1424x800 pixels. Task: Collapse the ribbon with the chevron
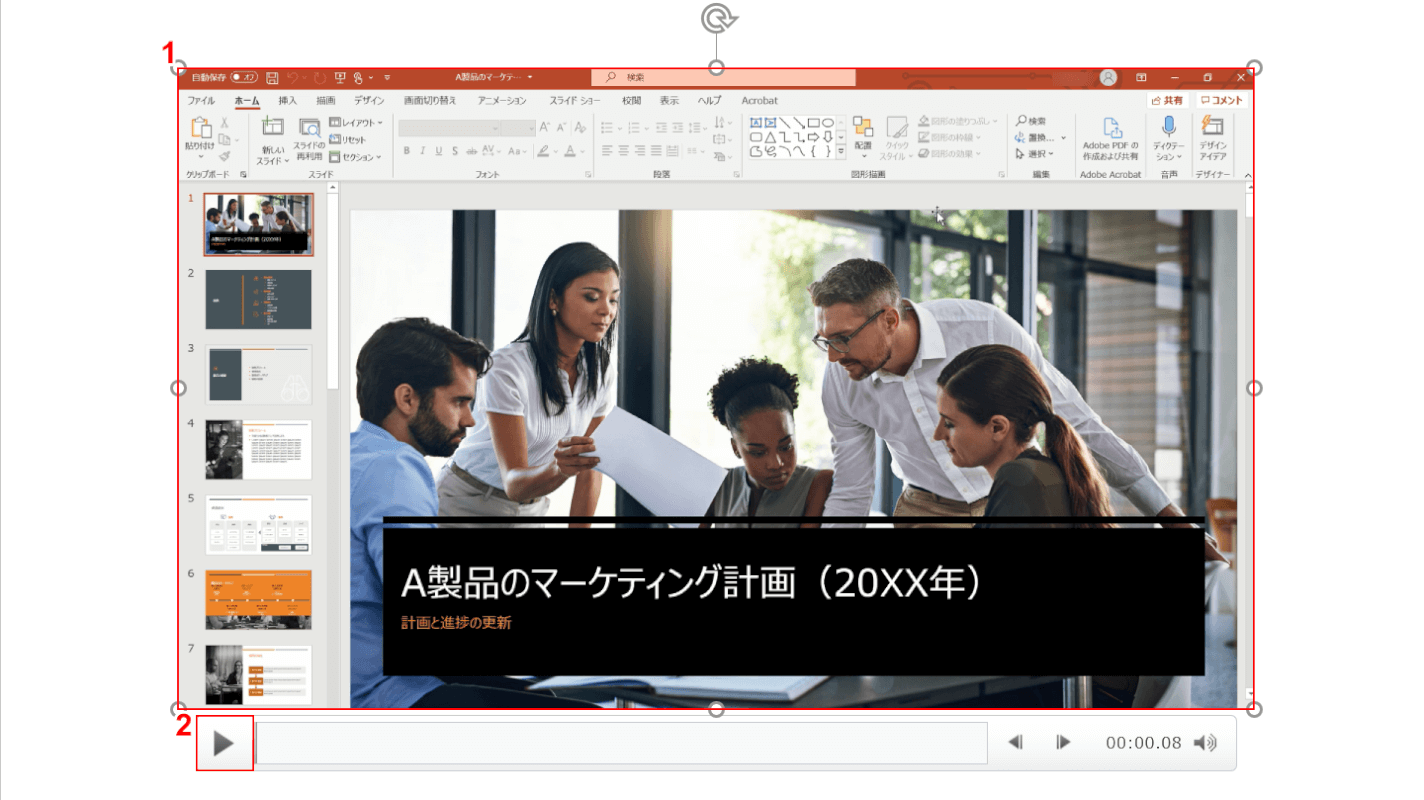[1247, 175]
